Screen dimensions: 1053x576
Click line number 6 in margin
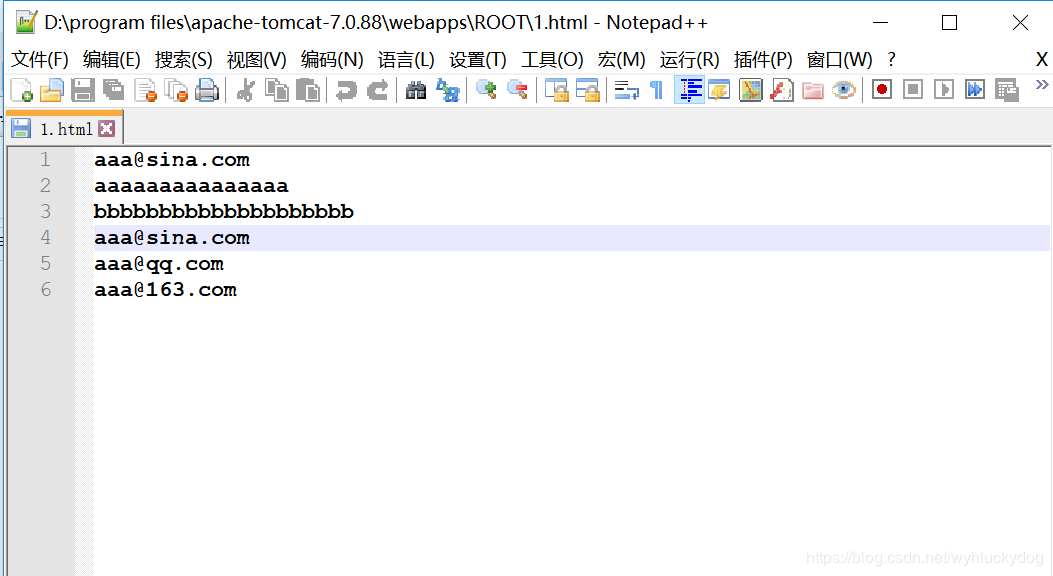[x=45, y=290]
